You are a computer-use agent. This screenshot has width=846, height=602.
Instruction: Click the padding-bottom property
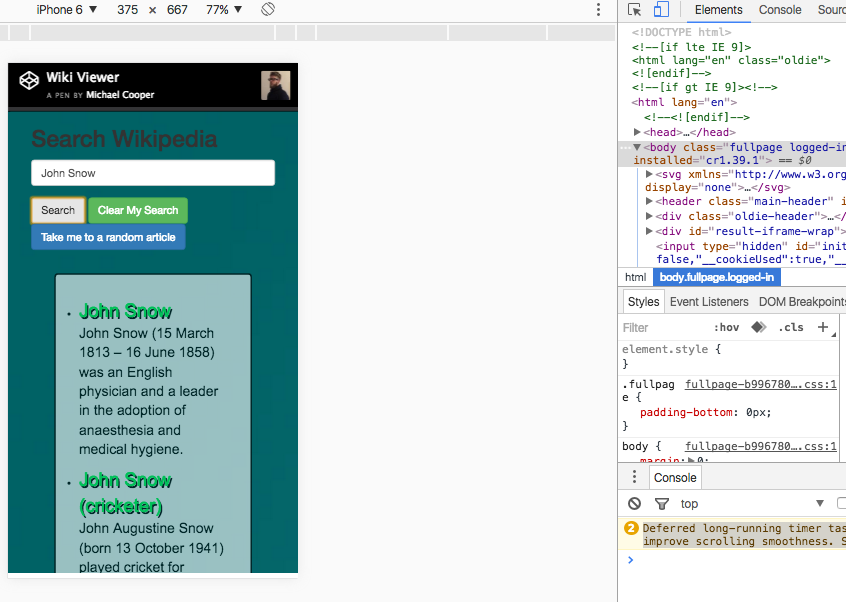[686, 412]
